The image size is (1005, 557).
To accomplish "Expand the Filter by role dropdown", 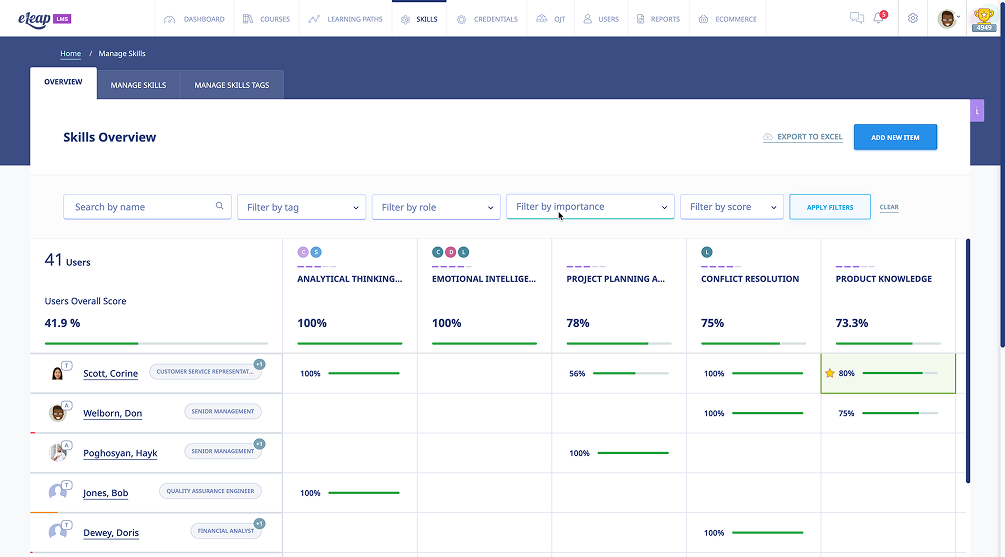I will [x=436, y=207].
